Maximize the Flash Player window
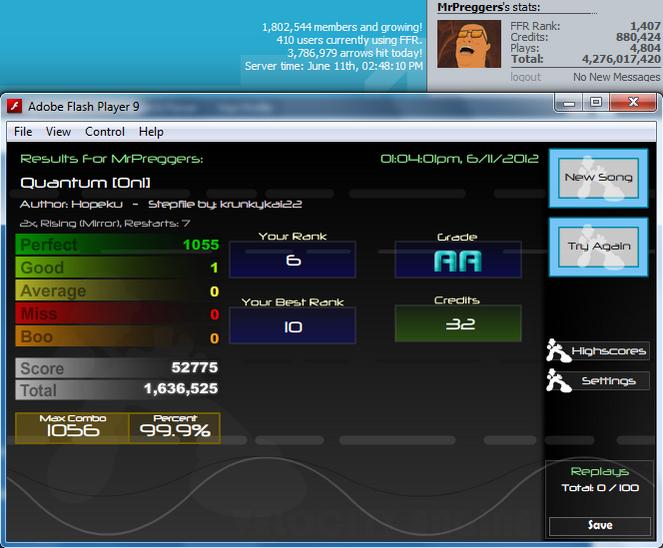 point(596,102)
